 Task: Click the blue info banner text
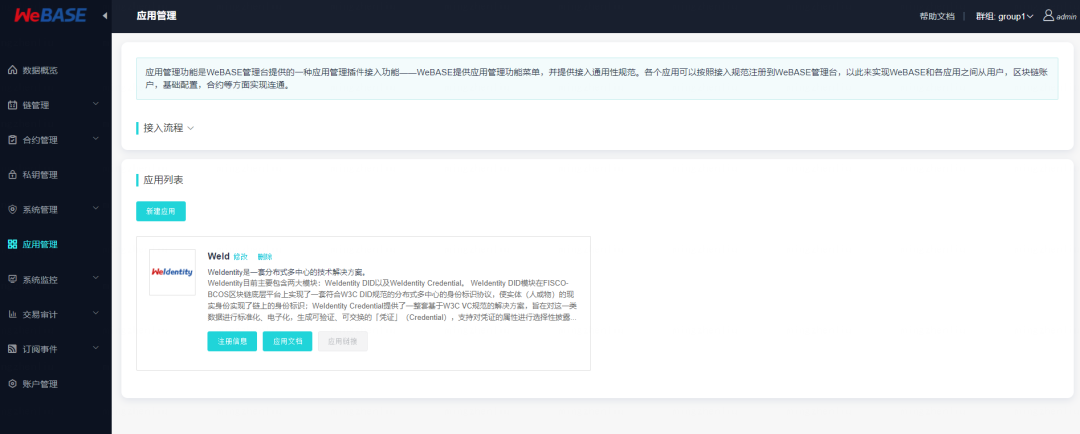pyautogui.click(x=596, y=79)
